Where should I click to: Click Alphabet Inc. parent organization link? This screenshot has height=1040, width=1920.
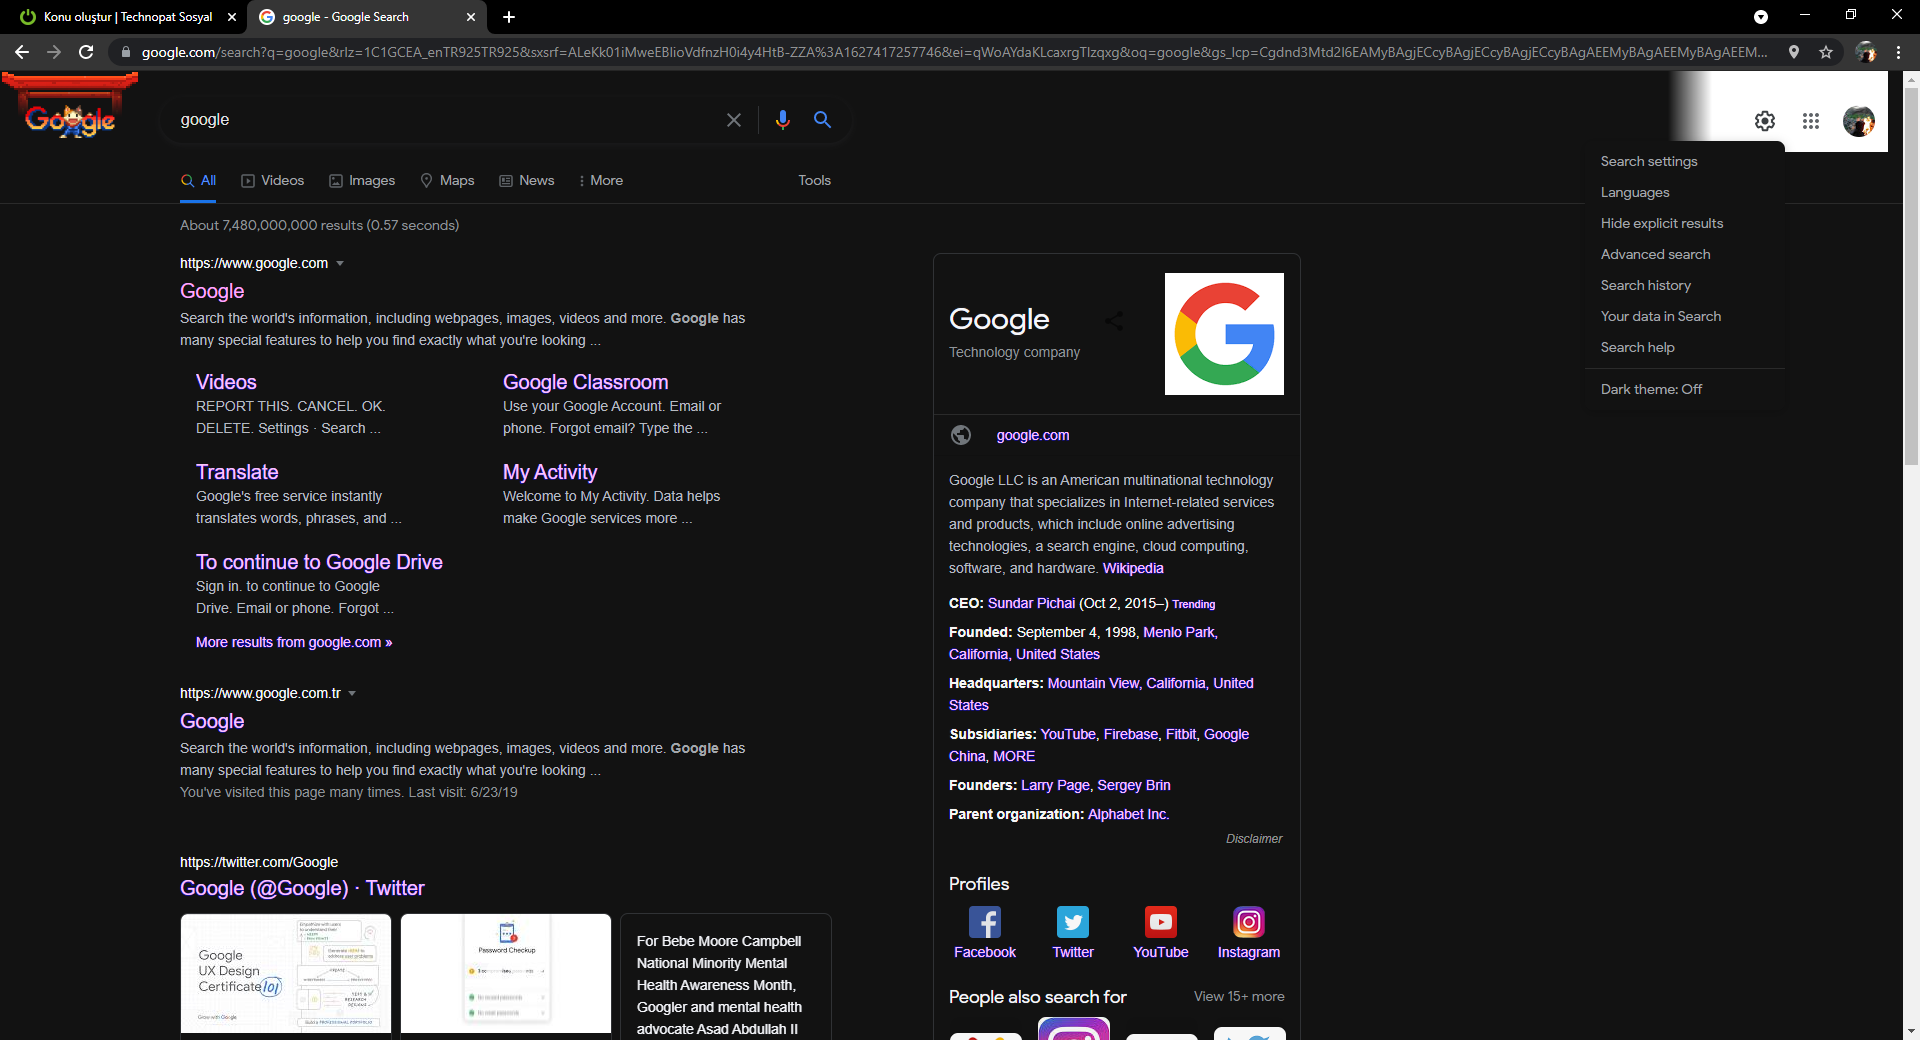pos(1128,814)
